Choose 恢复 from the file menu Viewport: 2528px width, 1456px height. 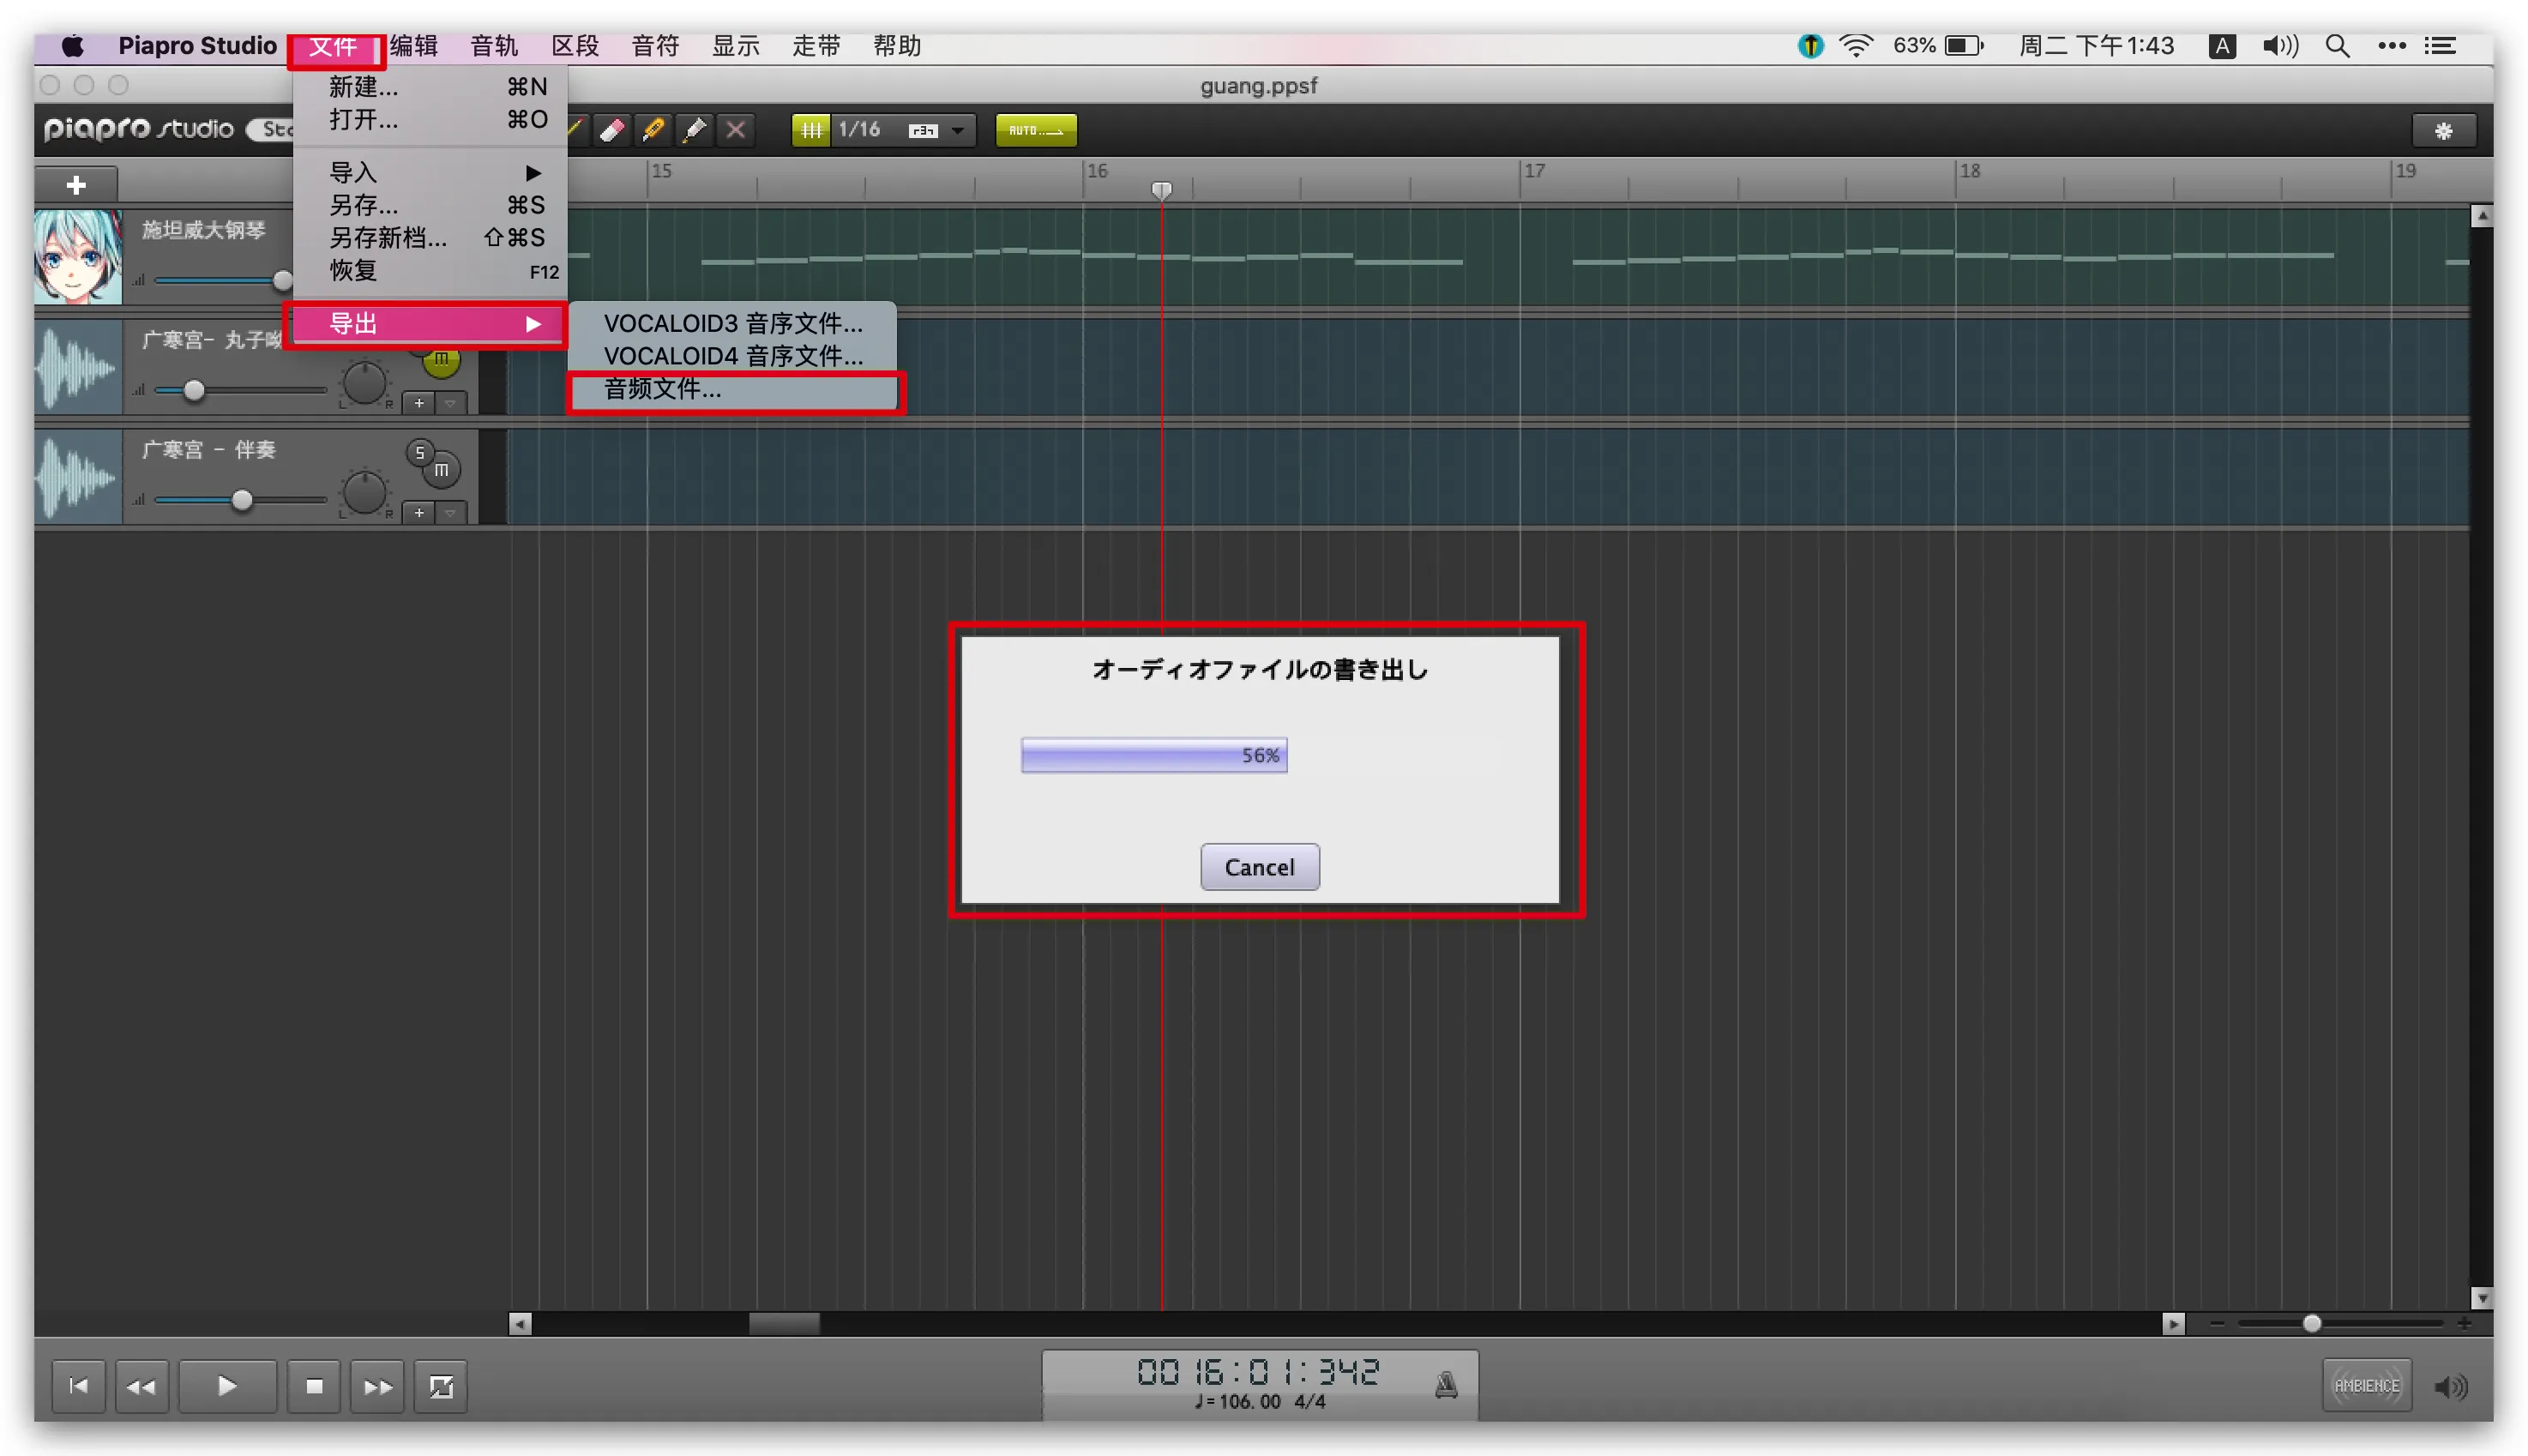point(431,271)
